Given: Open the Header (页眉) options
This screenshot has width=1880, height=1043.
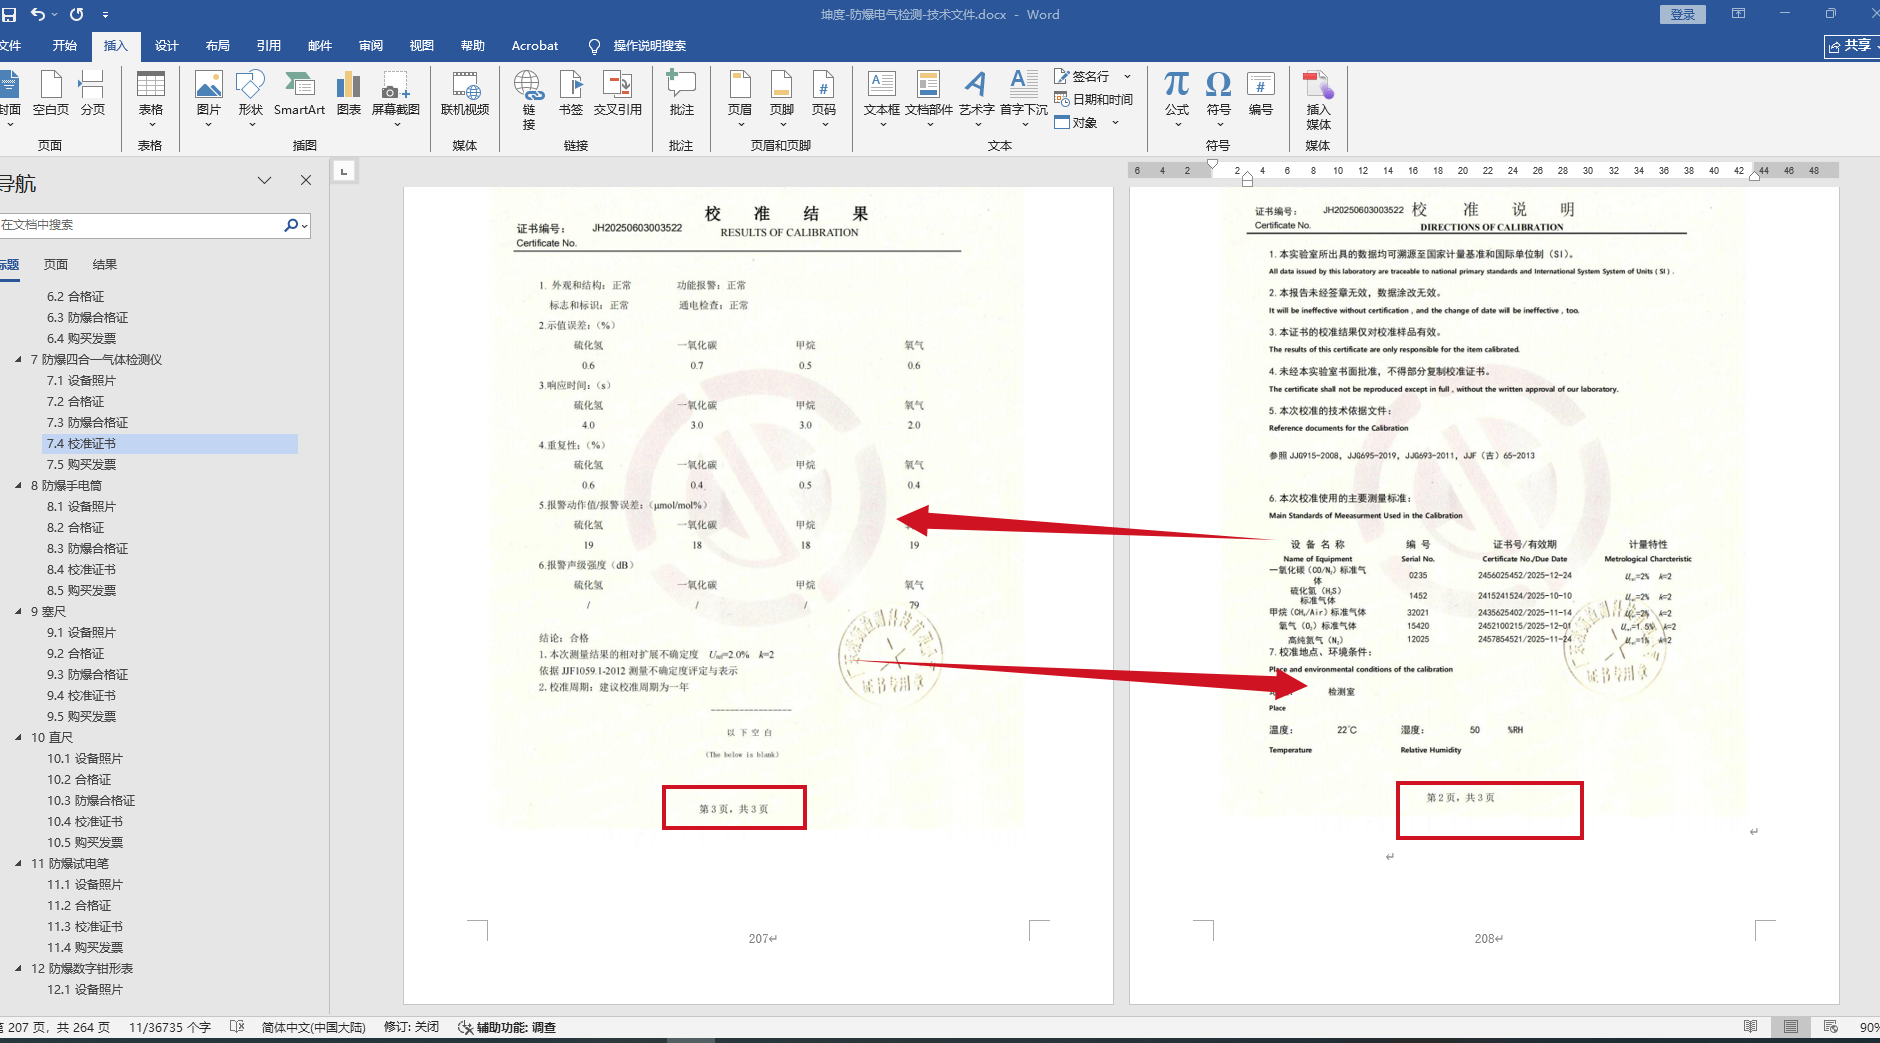Looking at the screenshot, I should [x=740, y=98].
